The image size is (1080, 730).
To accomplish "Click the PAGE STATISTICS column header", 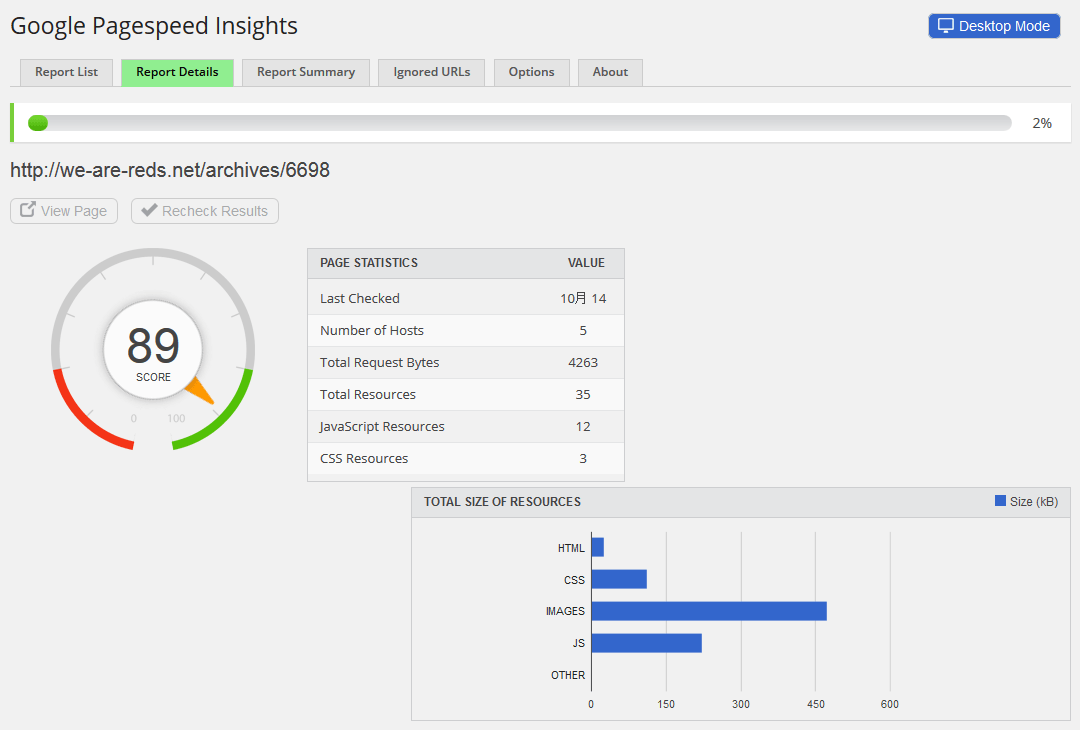I will coord(369,263).
